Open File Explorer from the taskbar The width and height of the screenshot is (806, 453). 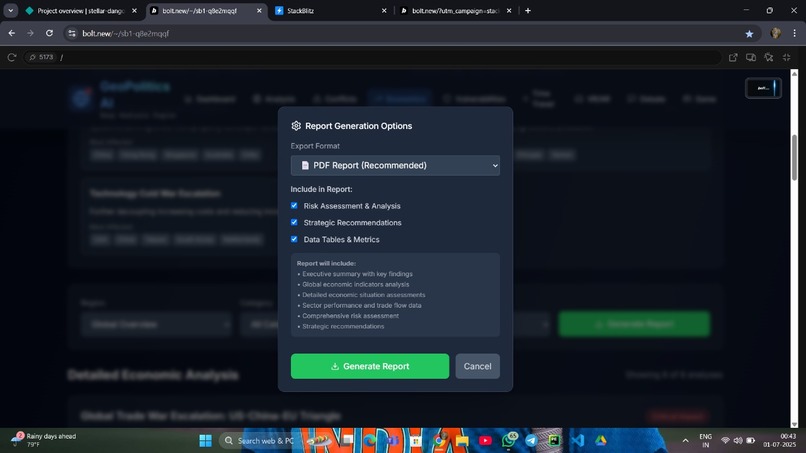tap(462, 441)
